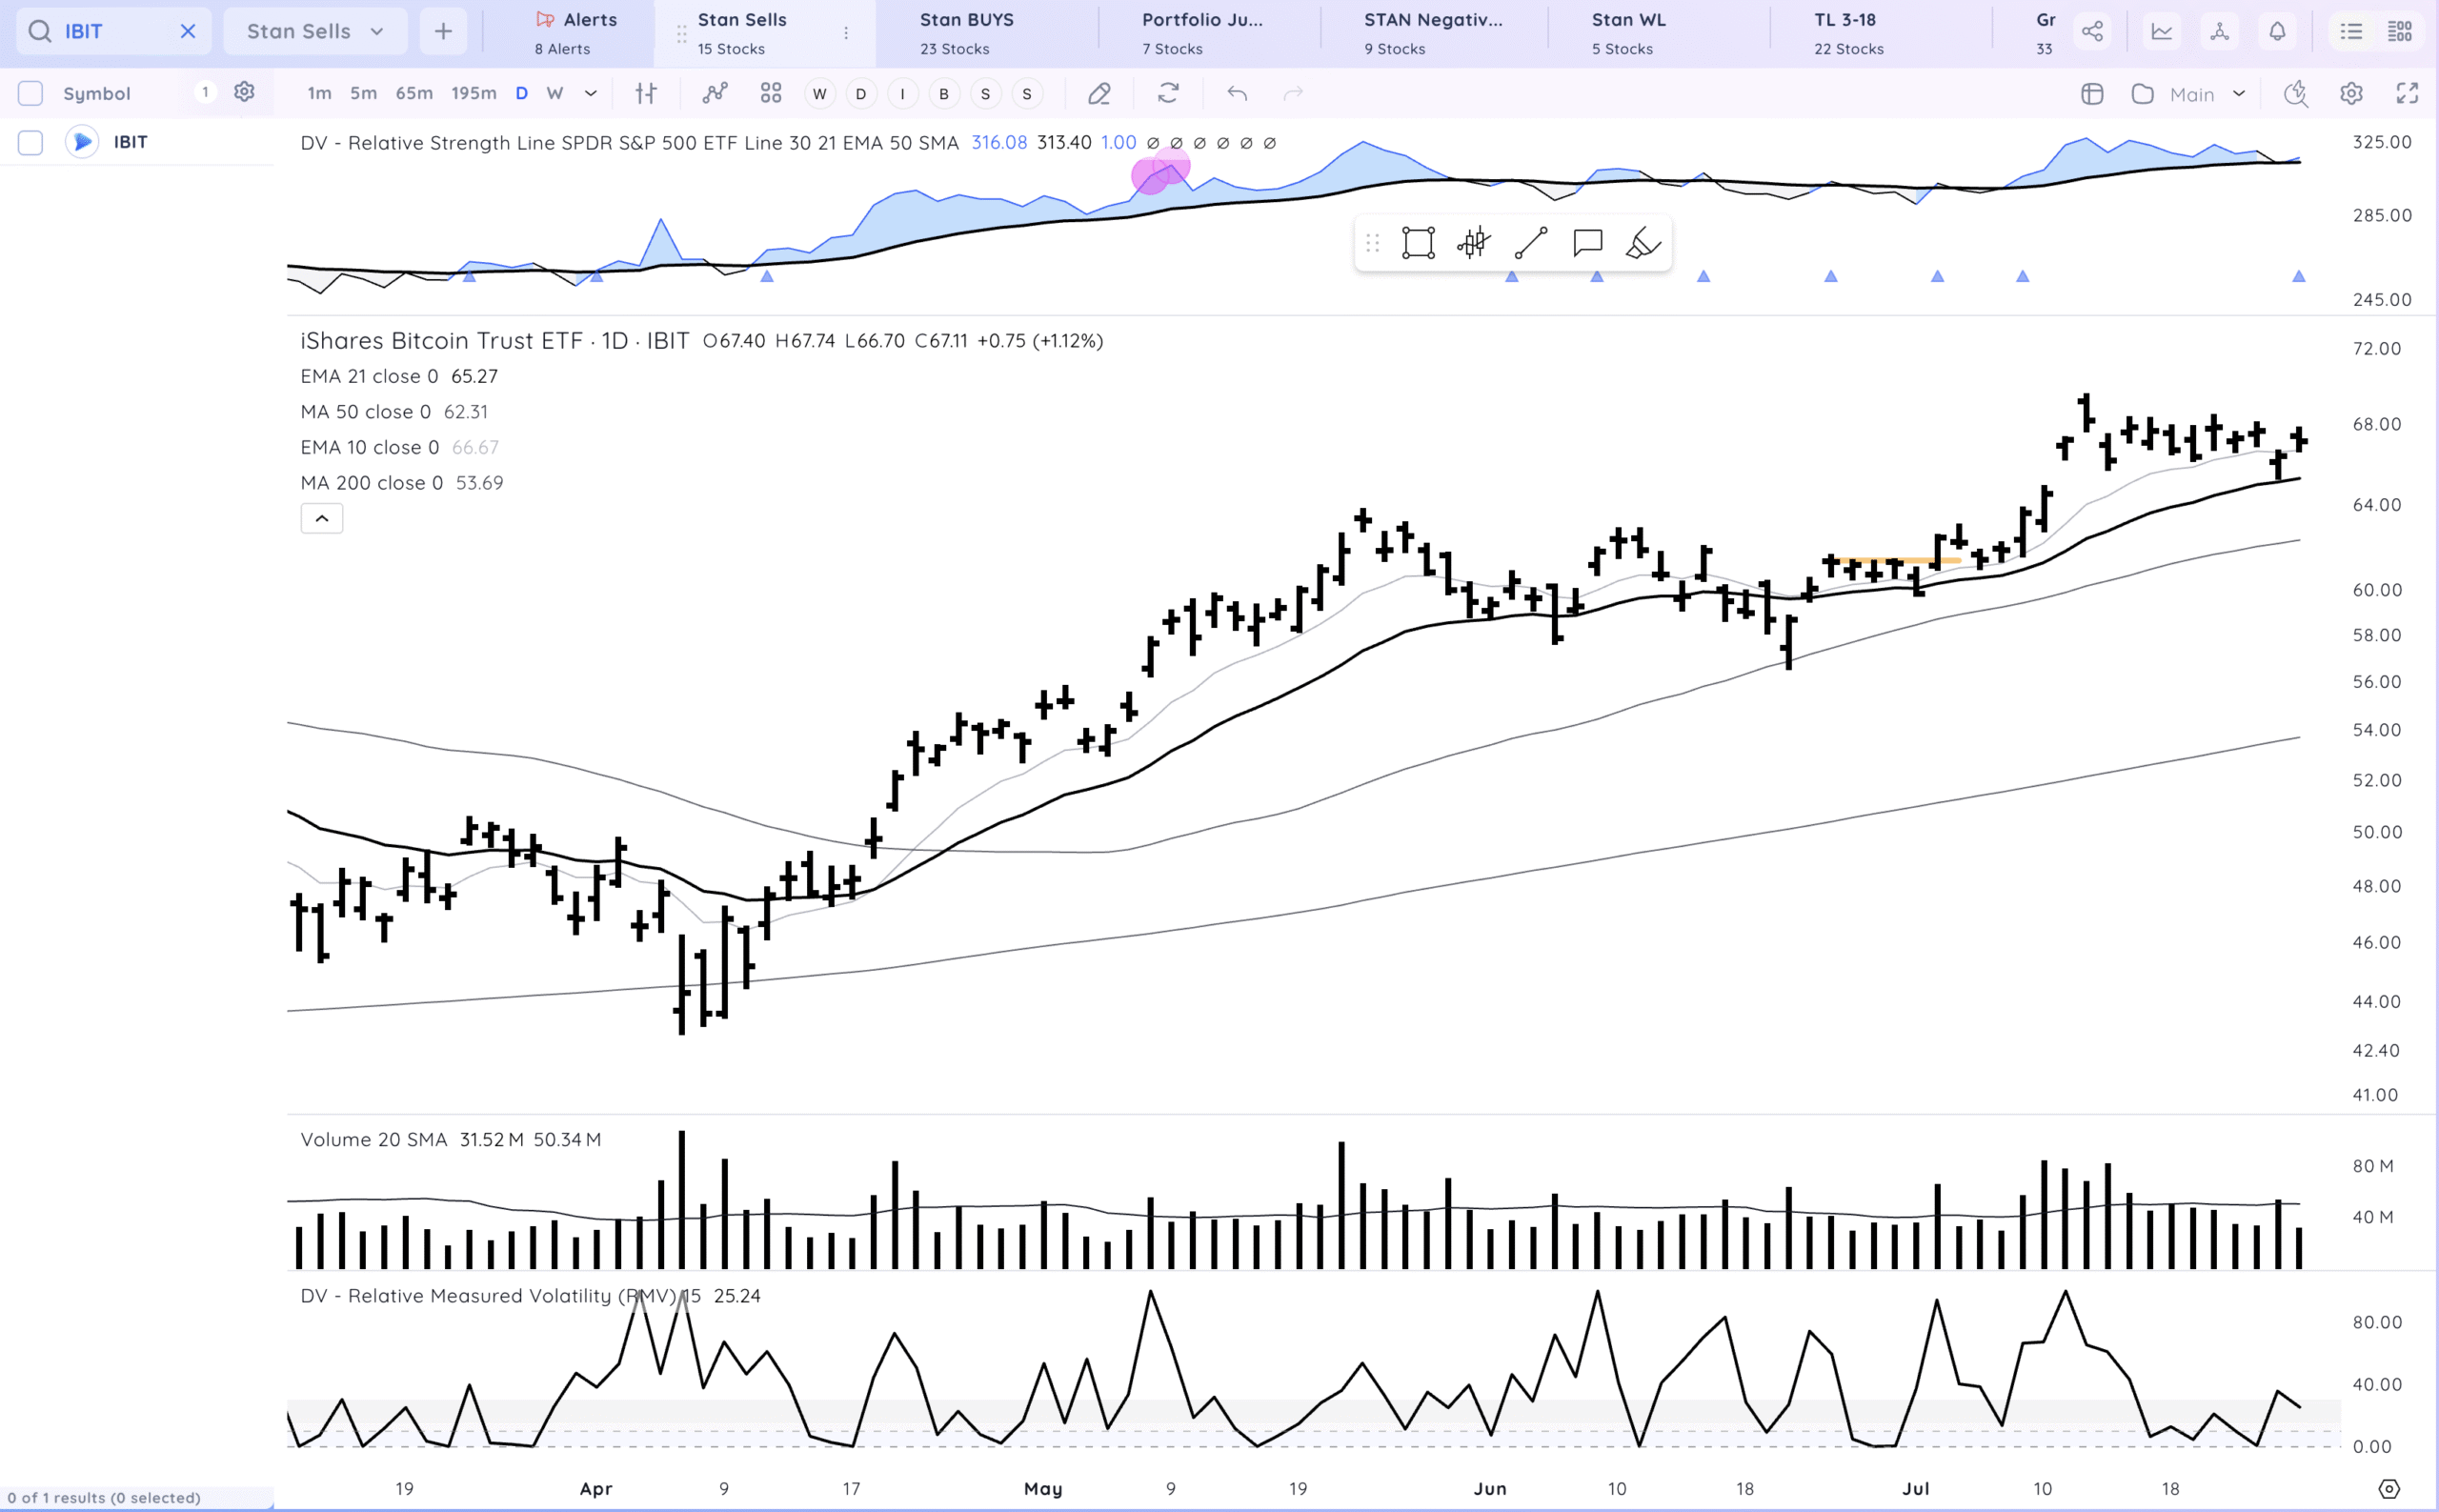Select the weekly W timeframe

(555, 94)
